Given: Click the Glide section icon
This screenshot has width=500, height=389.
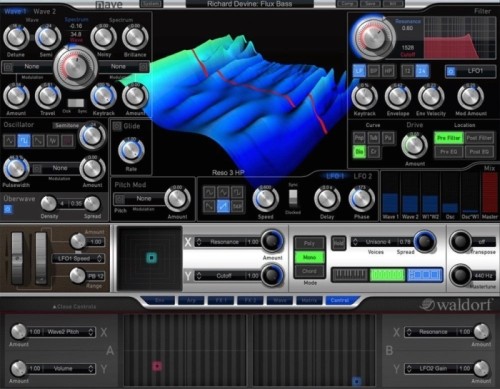Looking at the screenshot, I should (x=117, y=126).
